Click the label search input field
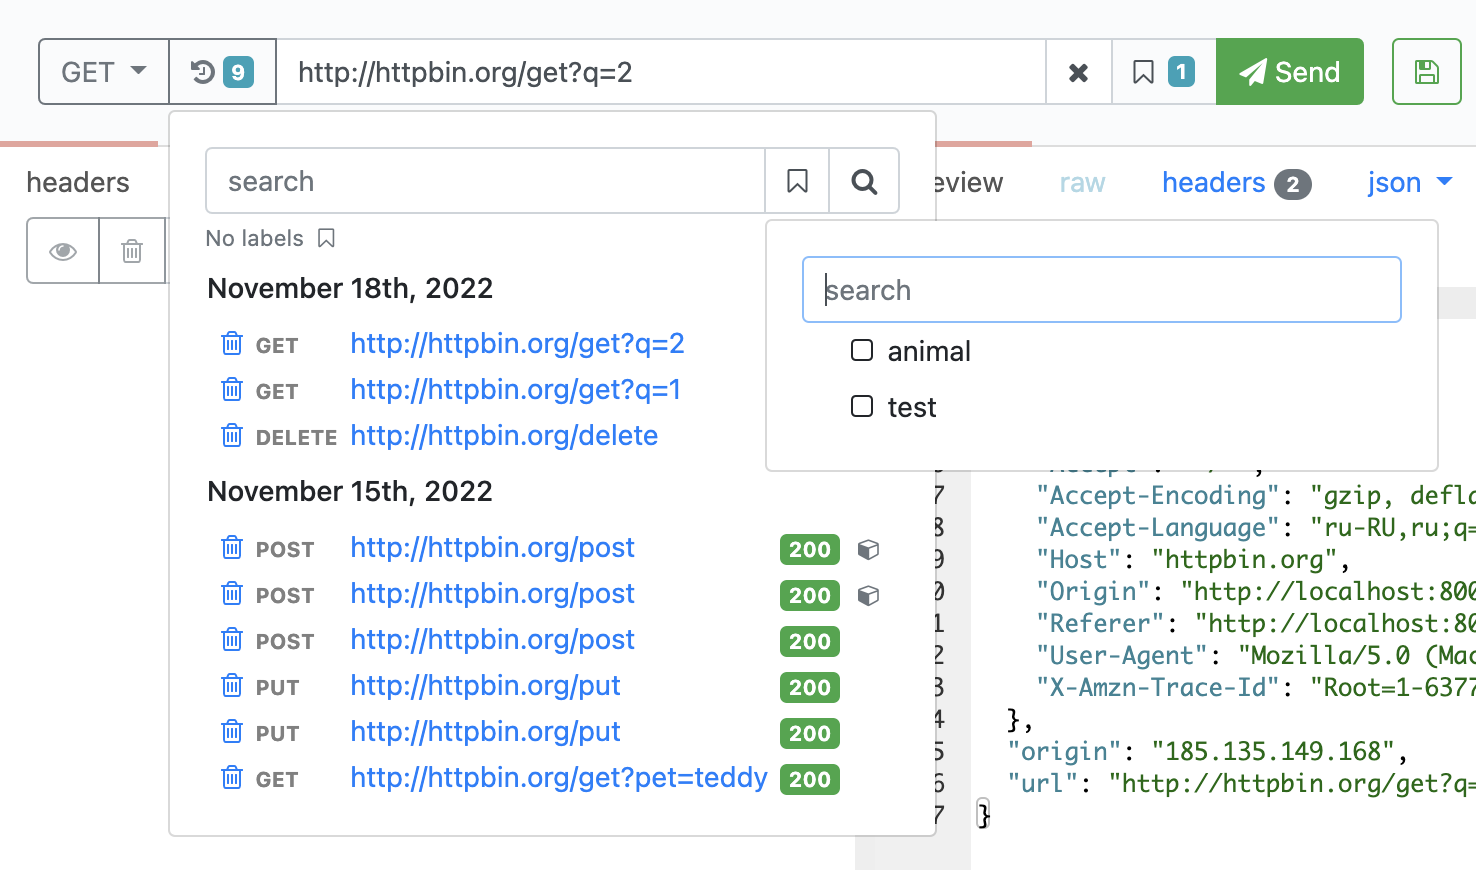Viewport: 1476px width, 870px height. [1100, 290]
